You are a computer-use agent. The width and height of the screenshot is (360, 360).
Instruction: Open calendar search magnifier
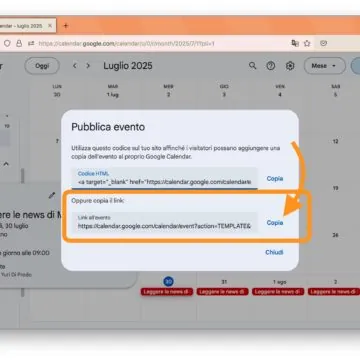[x=253, y=66]
